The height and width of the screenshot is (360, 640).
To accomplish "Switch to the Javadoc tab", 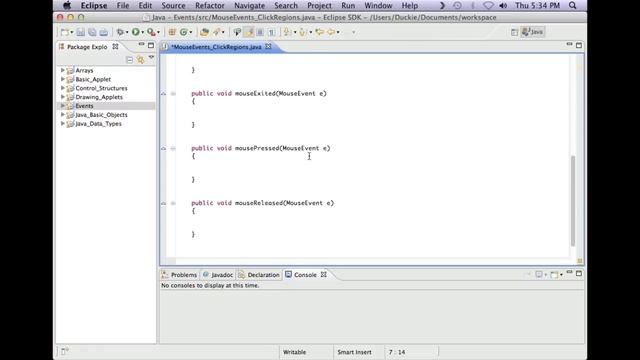I will pyautogui.click(x=218, y=275).
